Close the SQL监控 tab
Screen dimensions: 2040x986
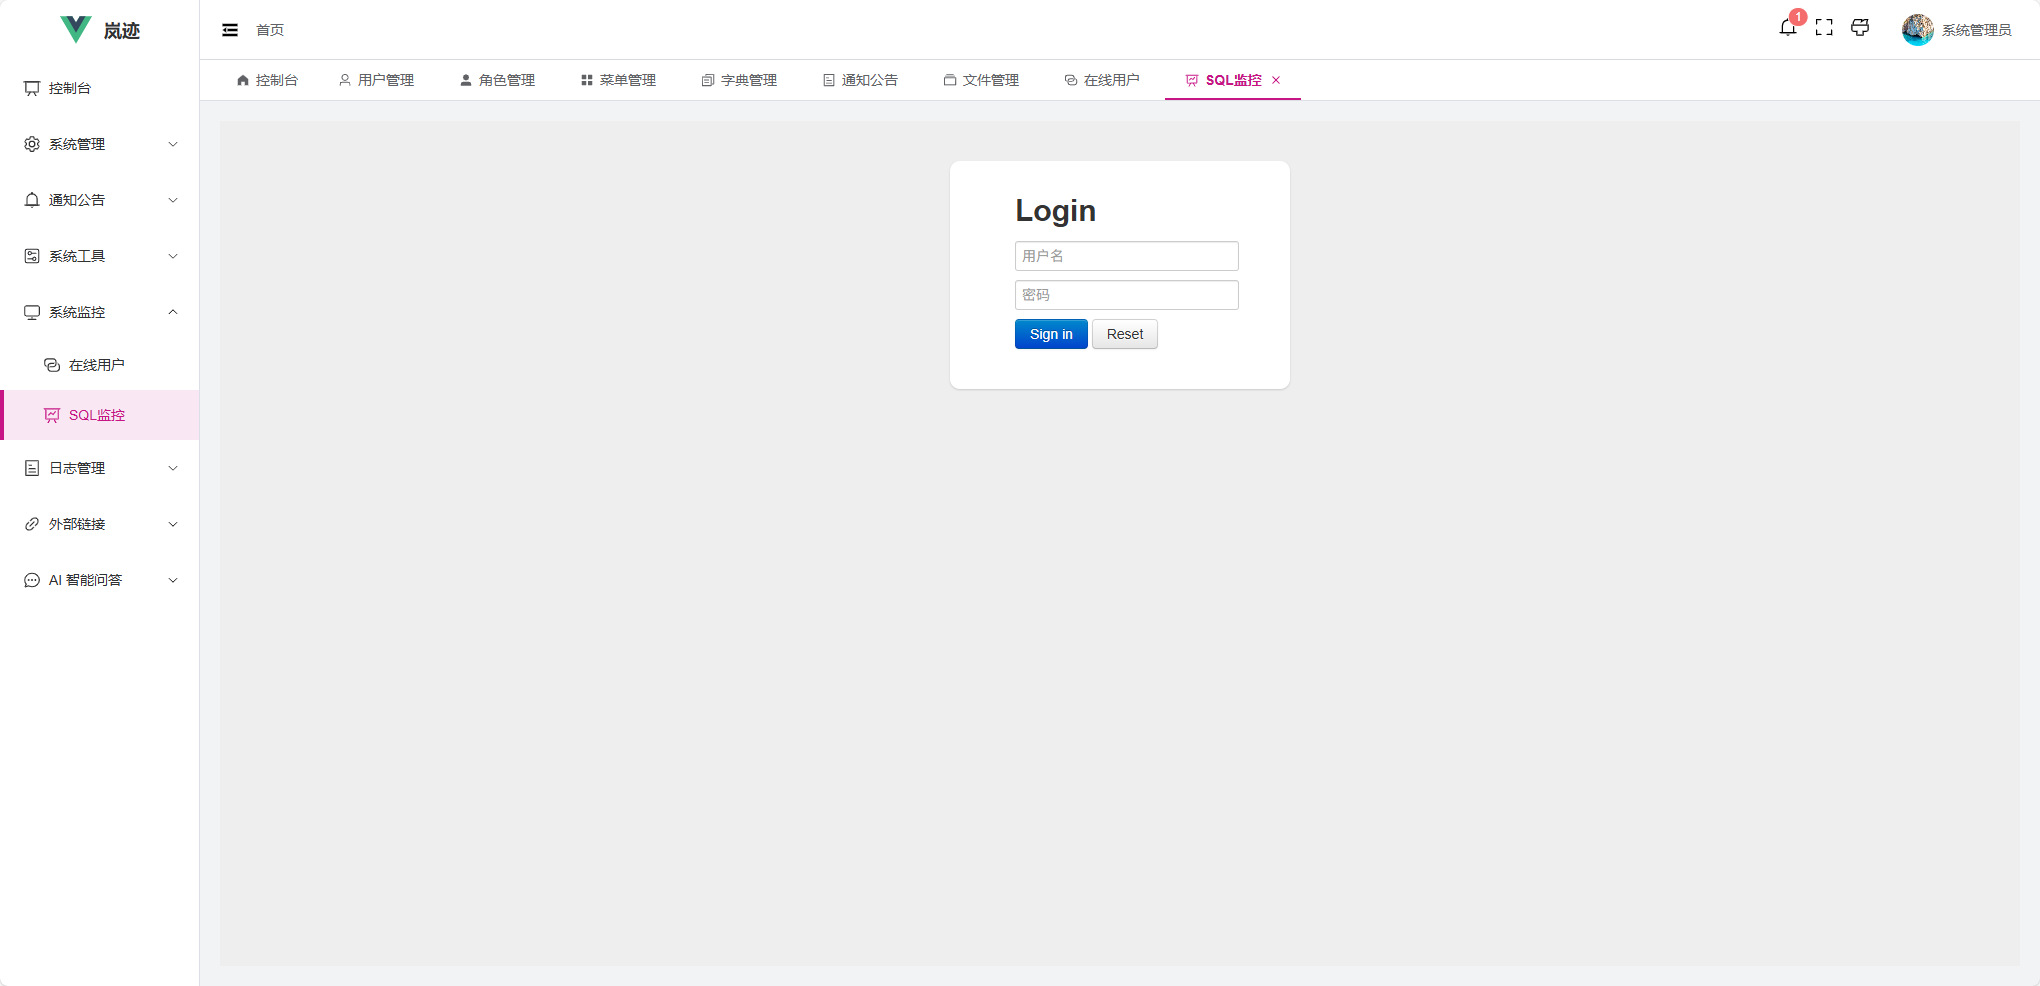[x=1277, y=80]
